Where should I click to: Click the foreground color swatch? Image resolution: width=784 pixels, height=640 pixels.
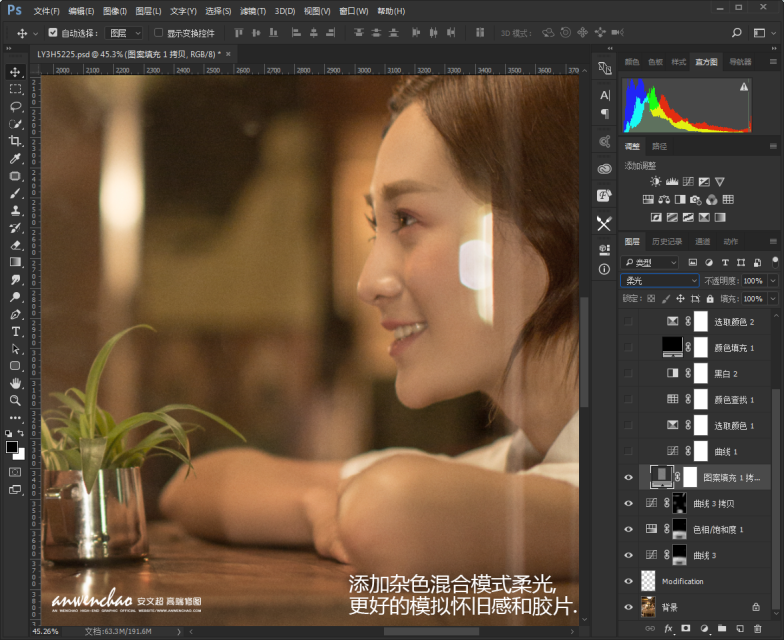(12, 446)
